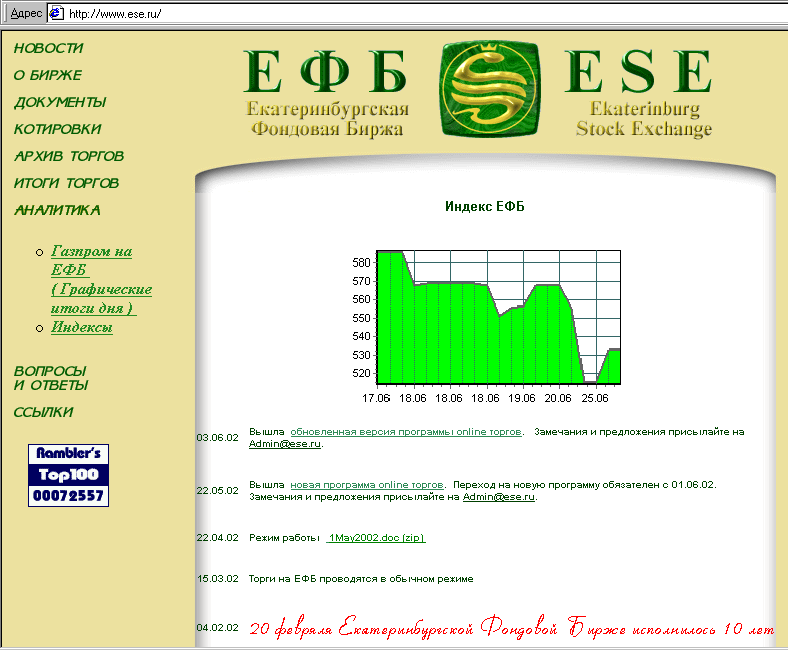Viewport: 788px width, 650px height.
Task: Go to ССЫЛКИ section
Action: (x=43, y=412)
